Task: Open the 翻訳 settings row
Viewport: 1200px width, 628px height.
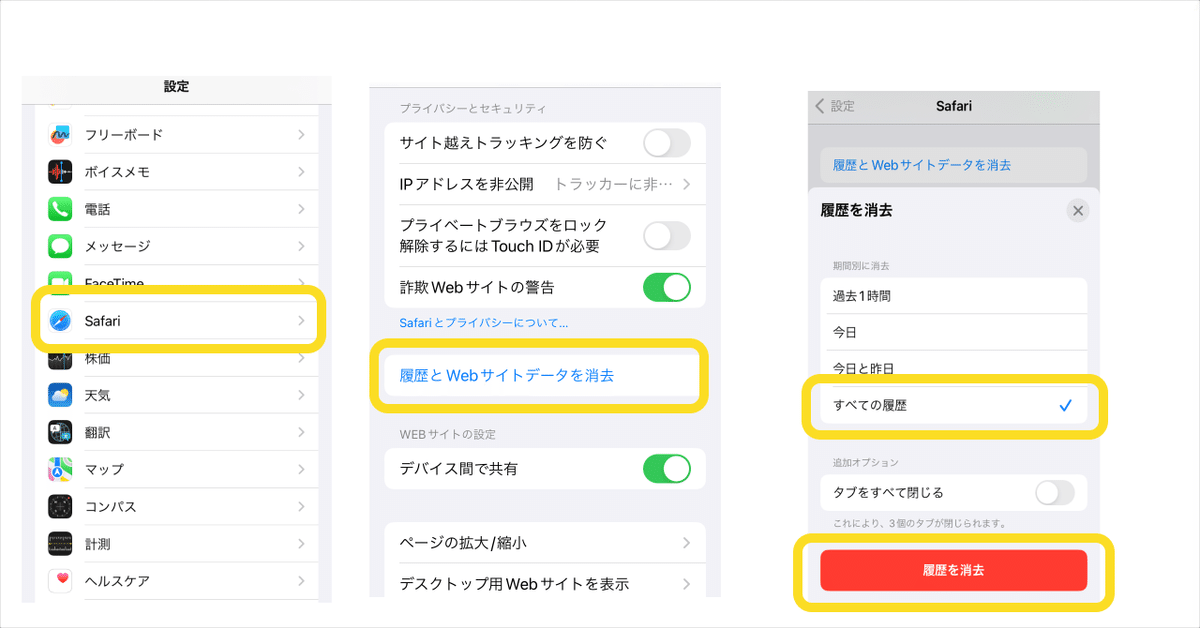Action: pos(177,432)
